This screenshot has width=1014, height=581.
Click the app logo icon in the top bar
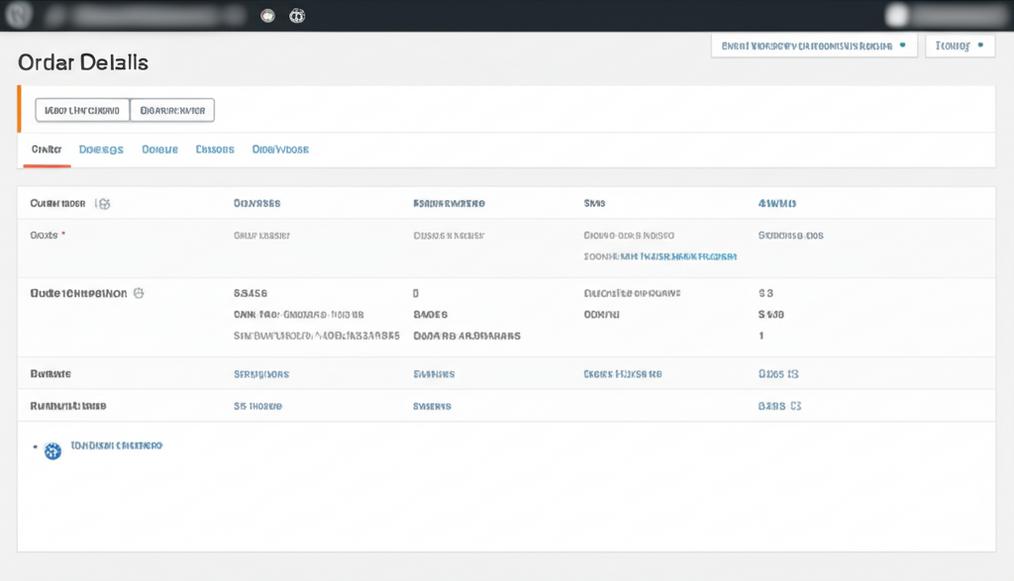[18, 14]
